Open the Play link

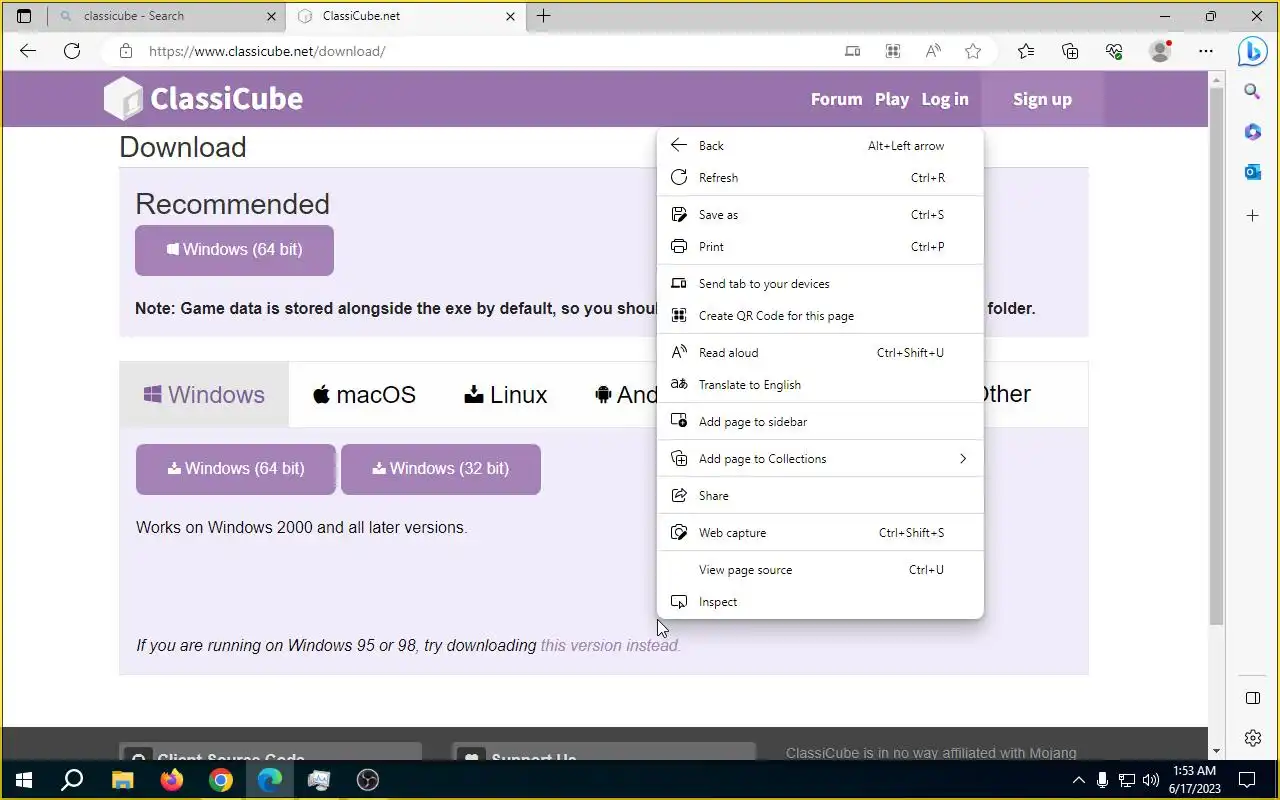click(892, 99)
